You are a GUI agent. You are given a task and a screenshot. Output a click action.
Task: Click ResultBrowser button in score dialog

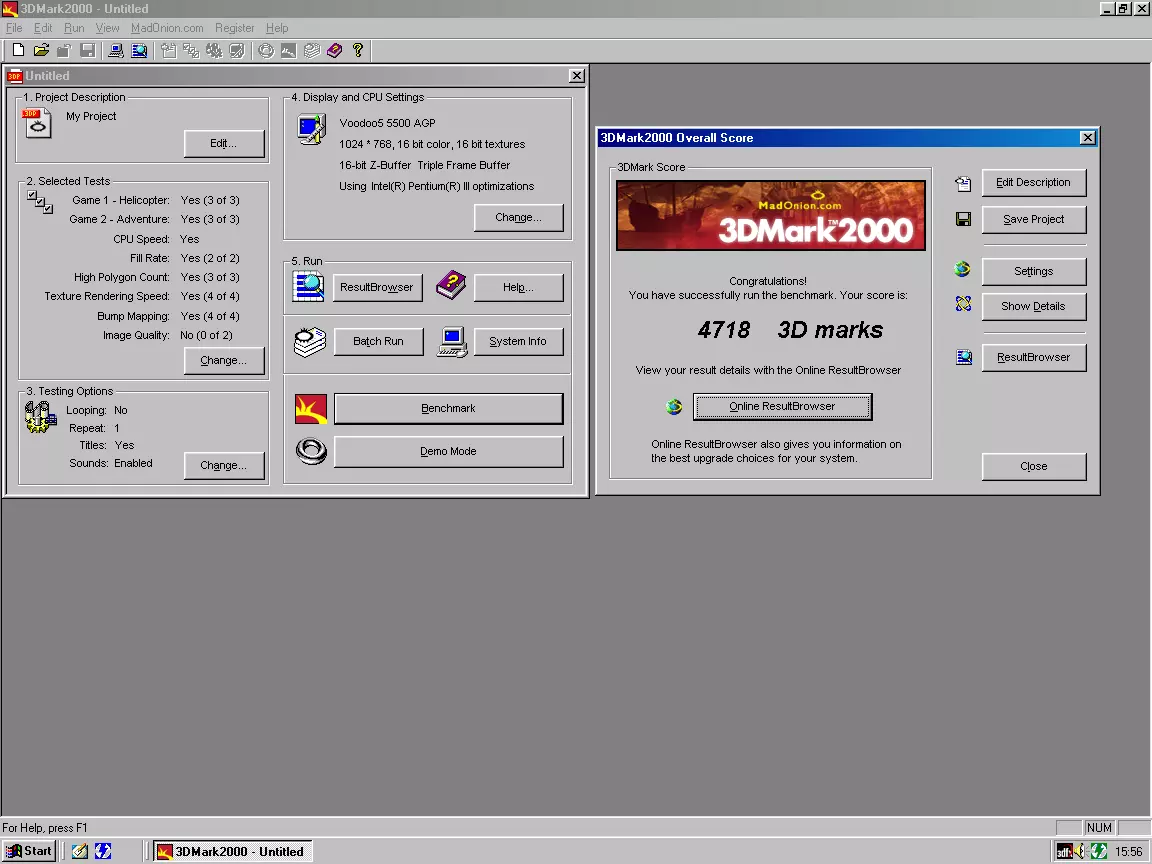[1034, 358]
